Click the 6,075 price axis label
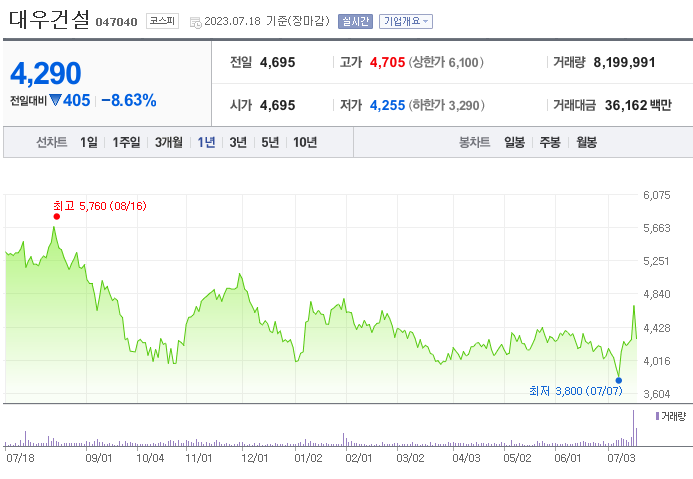The image size is (693, 479). pyautogui.click(x=657, y=195)
